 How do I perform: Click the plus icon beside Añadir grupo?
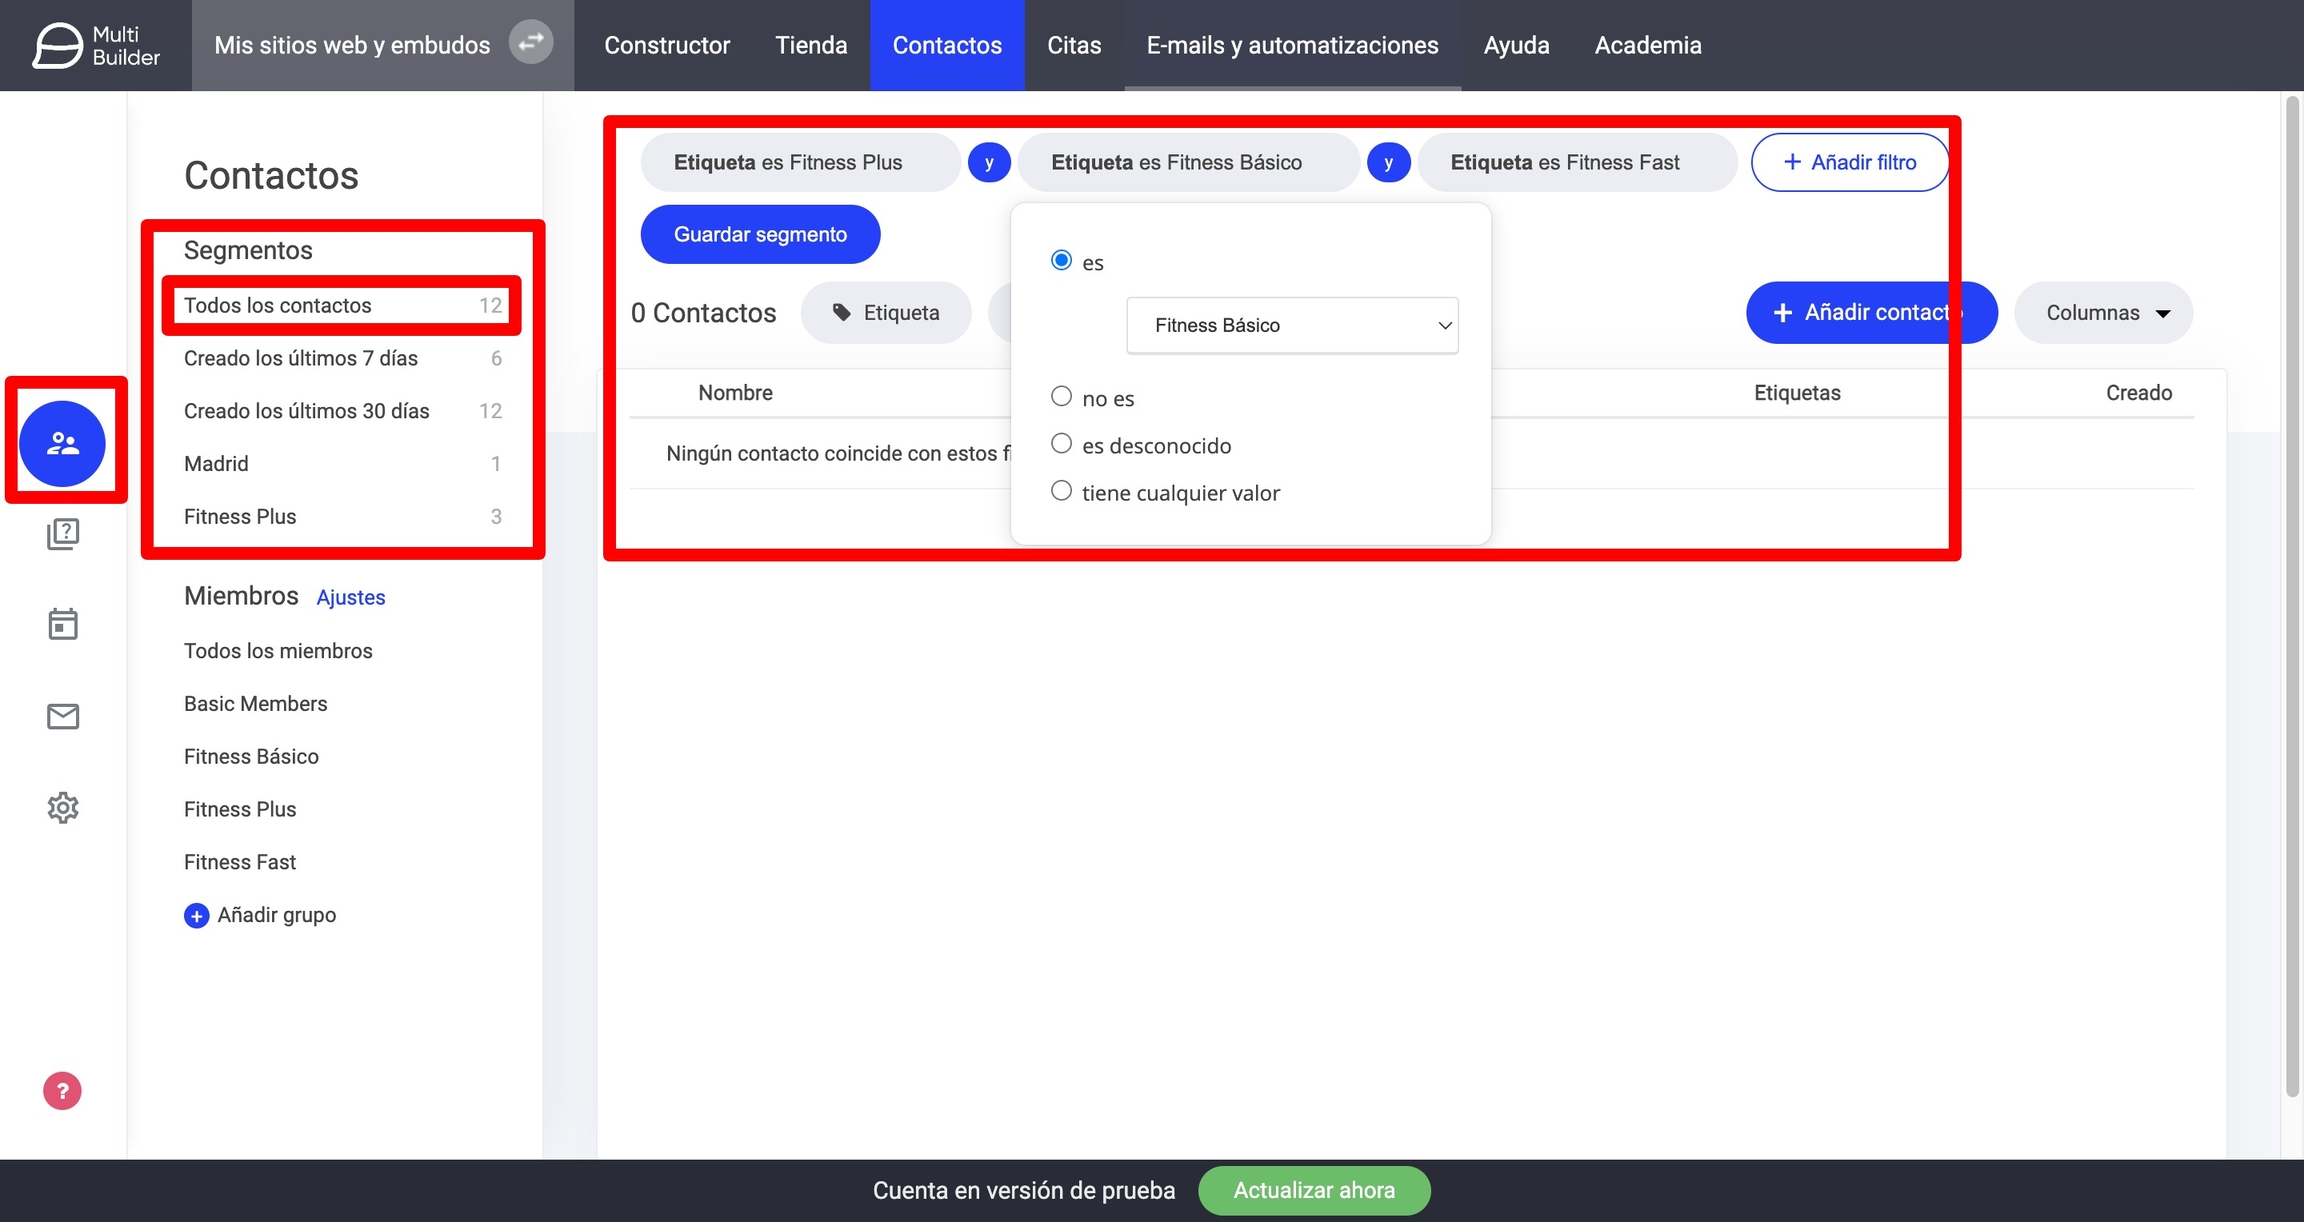196,915
